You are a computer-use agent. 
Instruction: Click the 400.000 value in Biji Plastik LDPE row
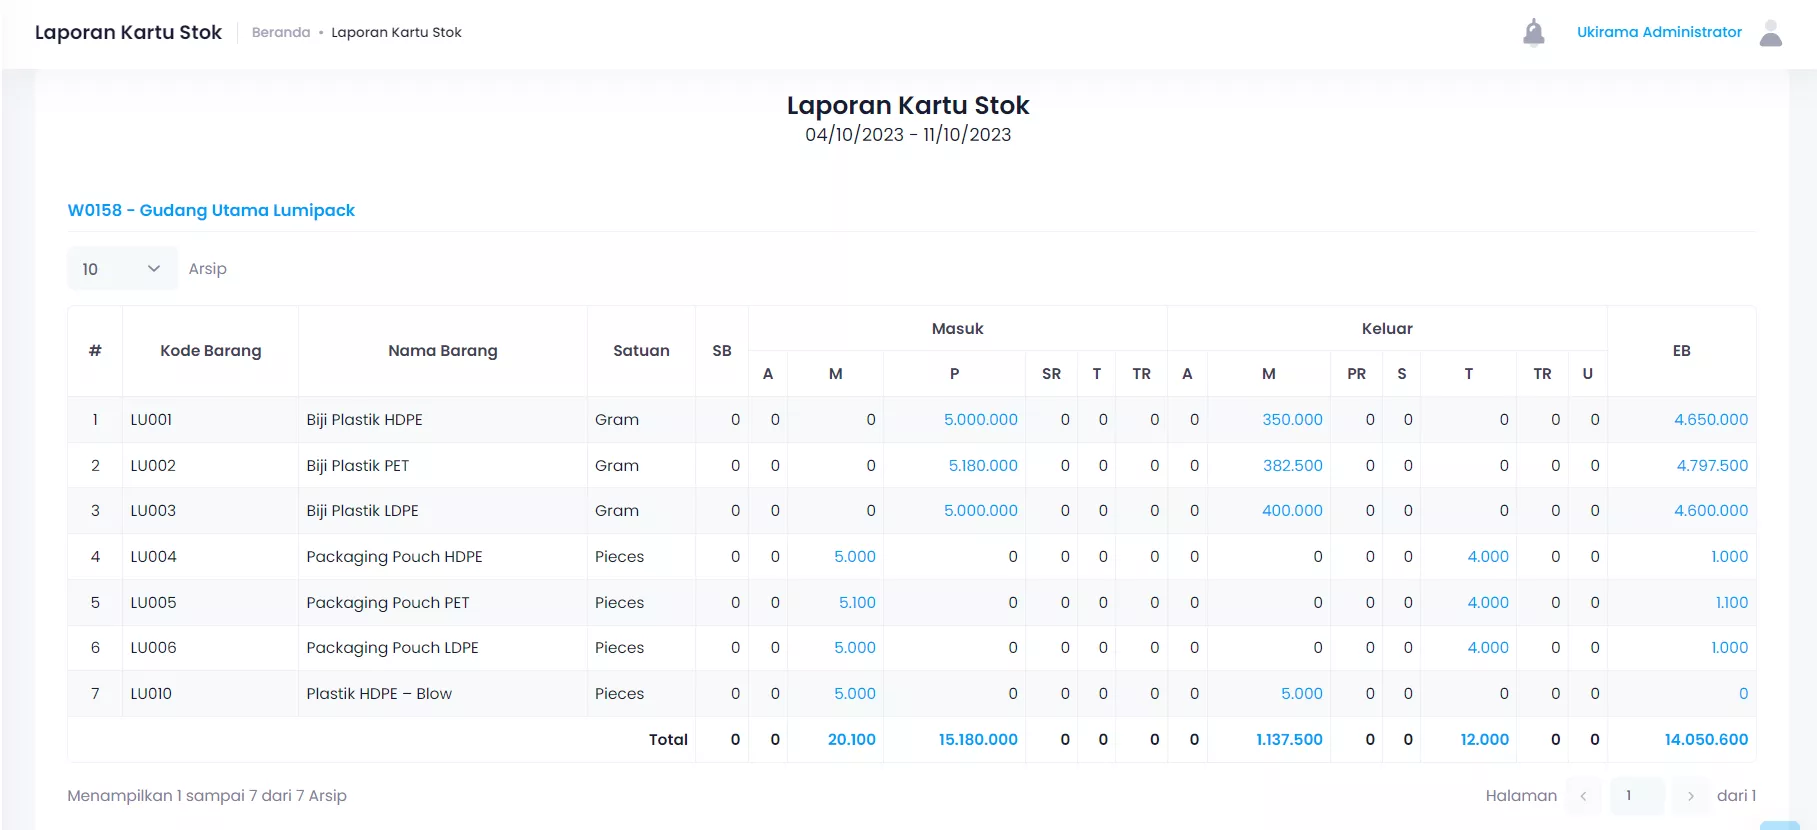[x=1292, y=511]
